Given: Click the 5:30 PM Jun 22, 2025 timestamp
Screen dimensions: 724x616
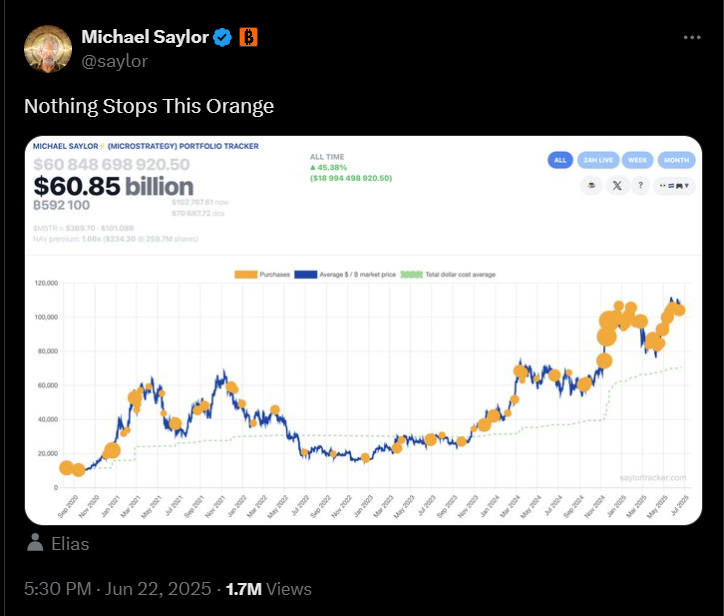Looking at the screenshot, I should [118, 589].
